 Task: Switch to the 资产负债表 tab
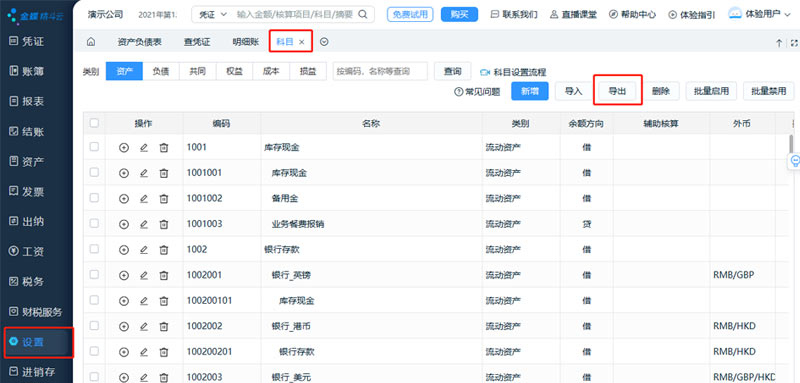click(139, 42)
